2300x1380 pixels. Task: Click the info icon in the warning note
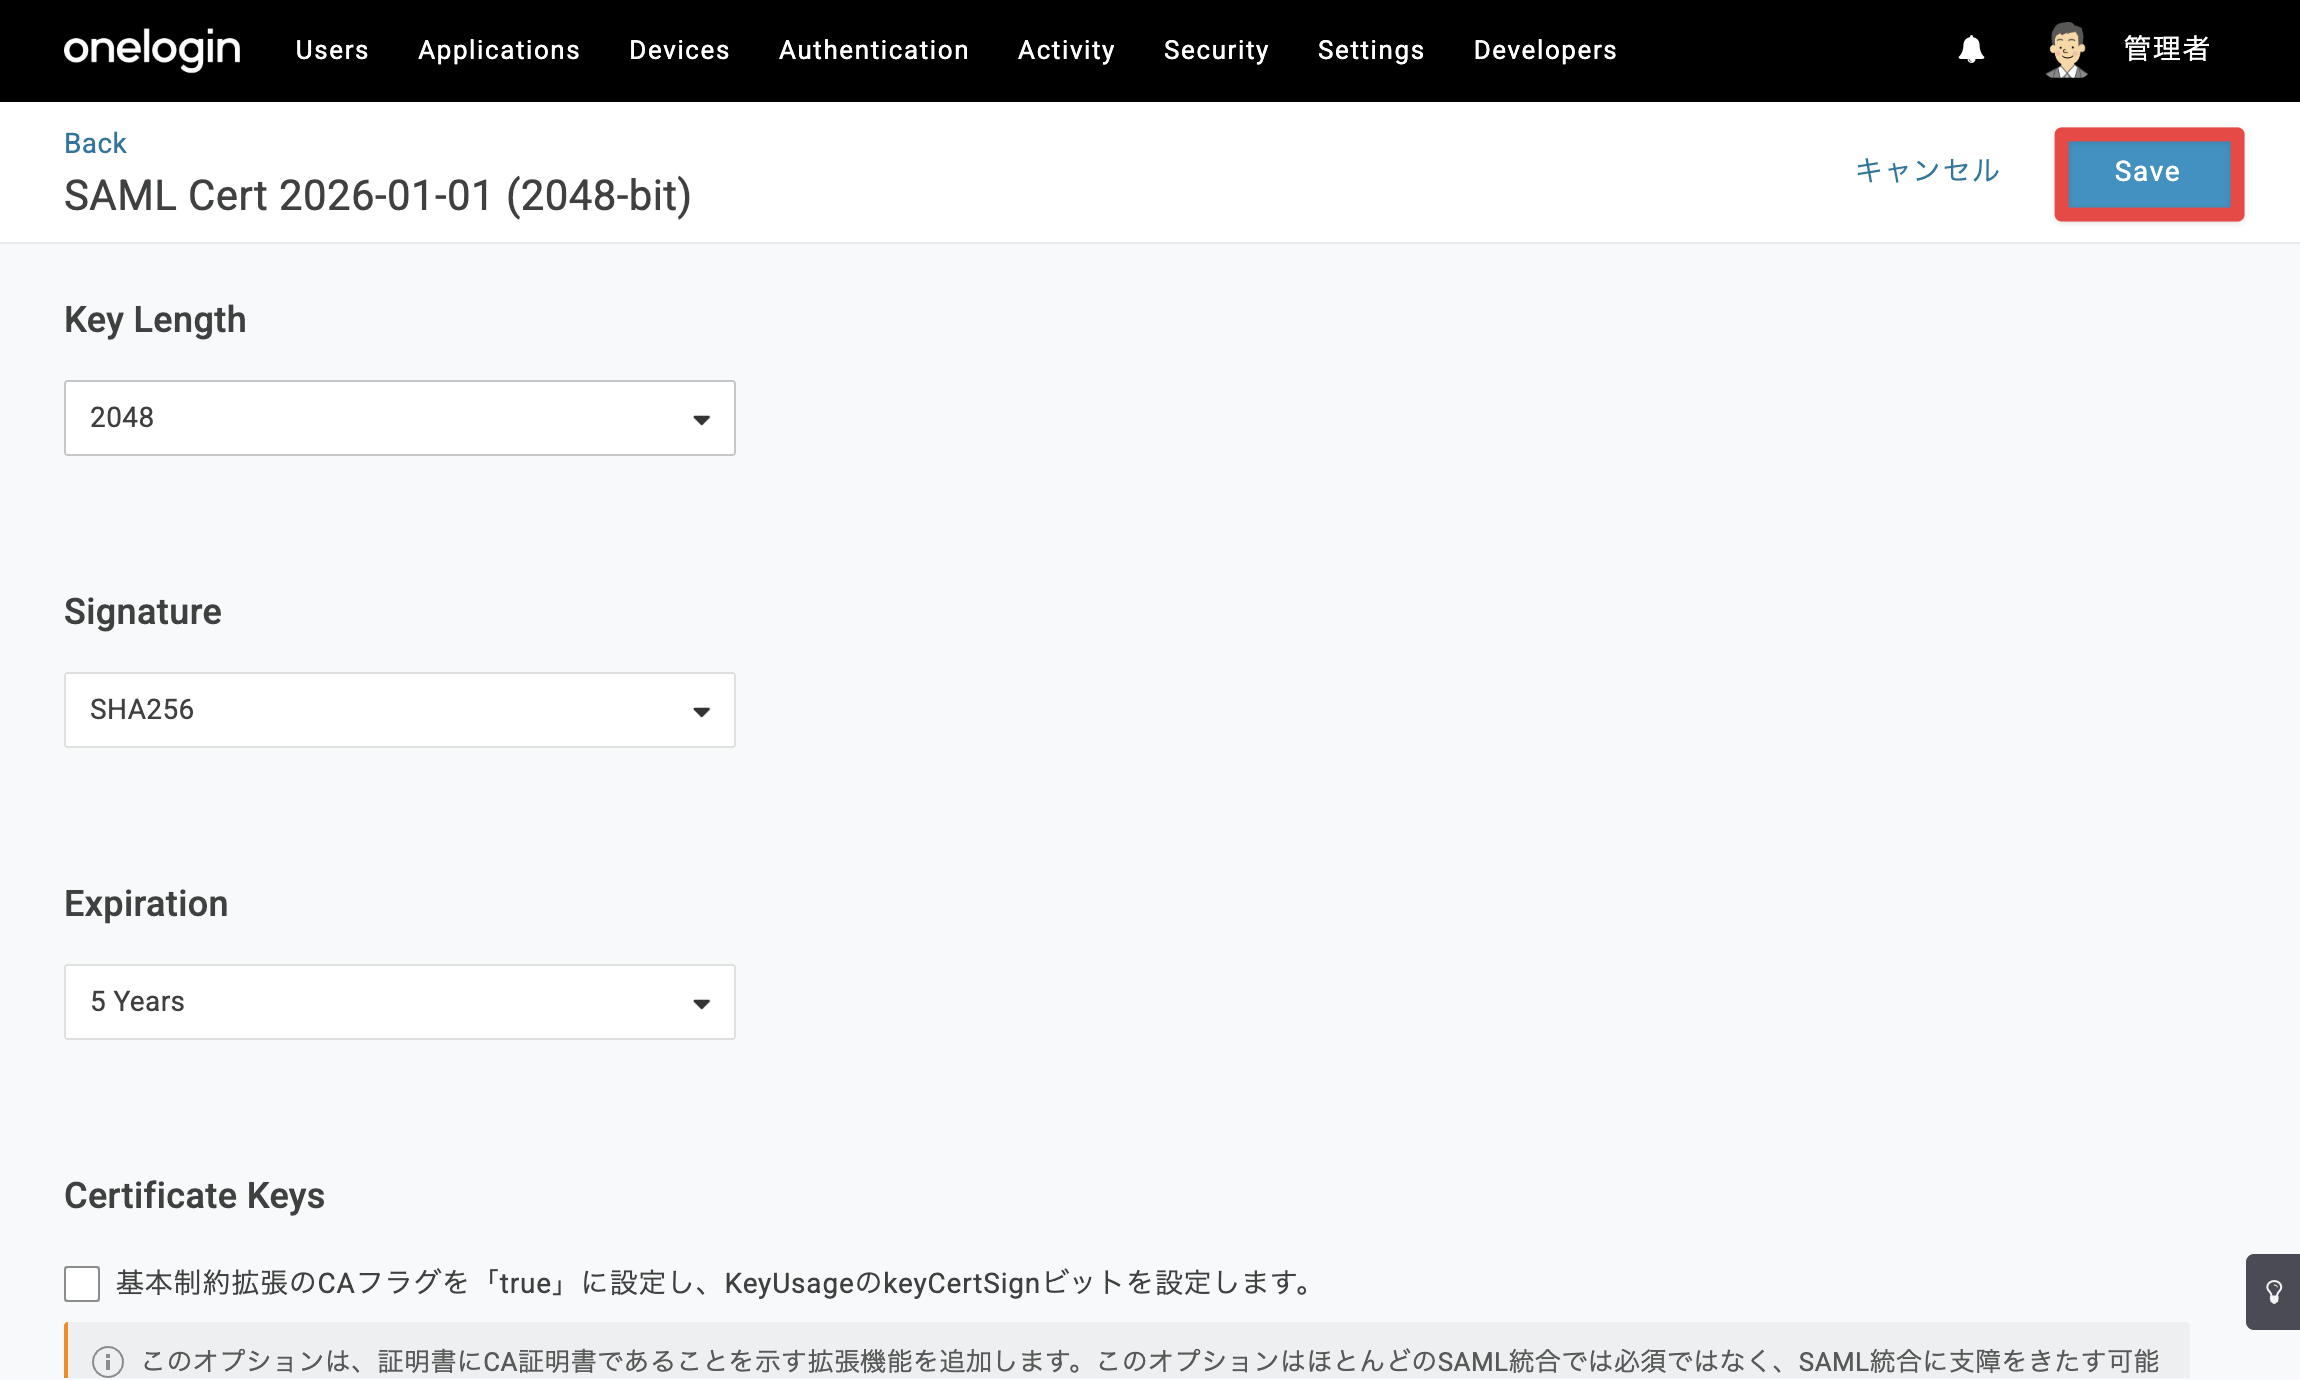click(108, 1361)
